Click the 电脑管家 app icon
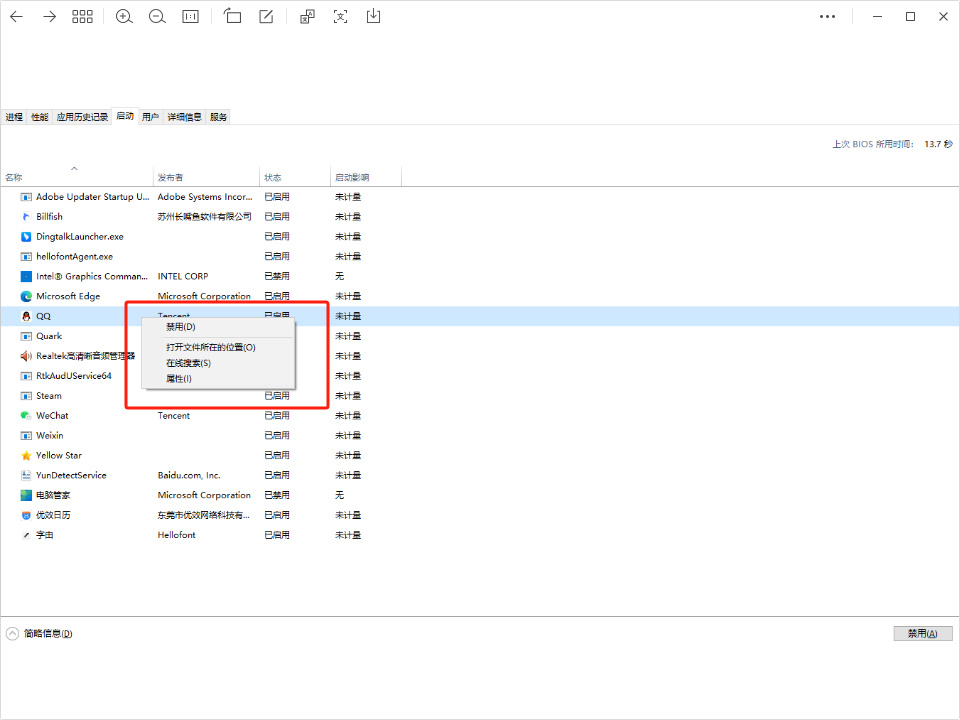The width and height of the screenshot is (960, 720). (26, 495)
